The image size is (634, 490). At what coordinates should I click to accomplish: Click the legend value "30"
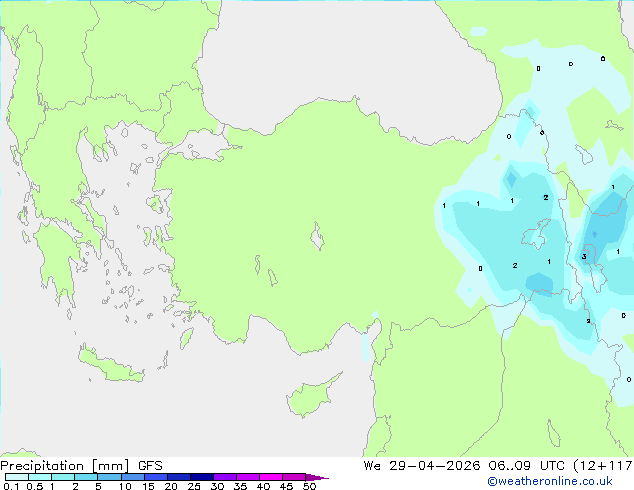[217, 486]
